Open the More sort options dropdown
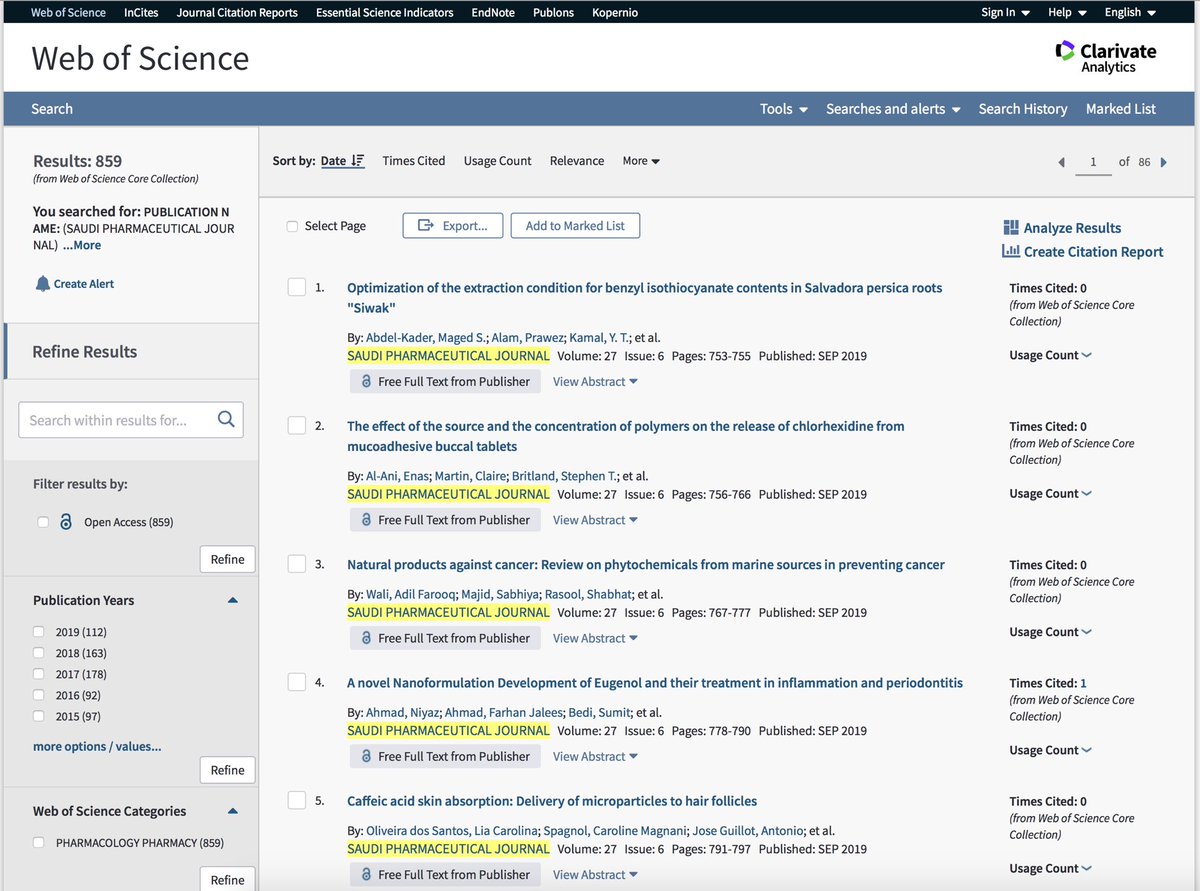Image resolution: width=1200 pixels, height=891 pixels. point(641,161)
